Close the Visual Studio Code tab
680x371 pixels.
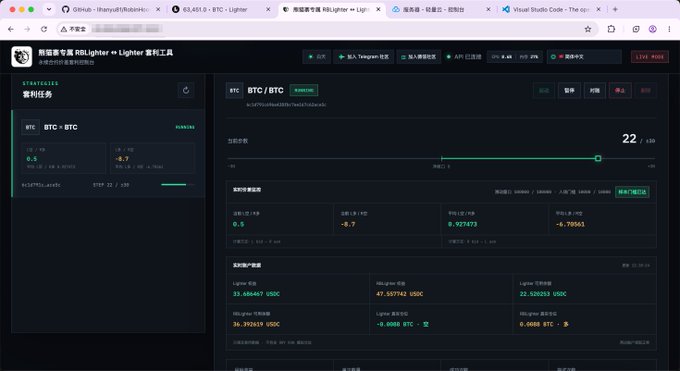tap(598, 9)
